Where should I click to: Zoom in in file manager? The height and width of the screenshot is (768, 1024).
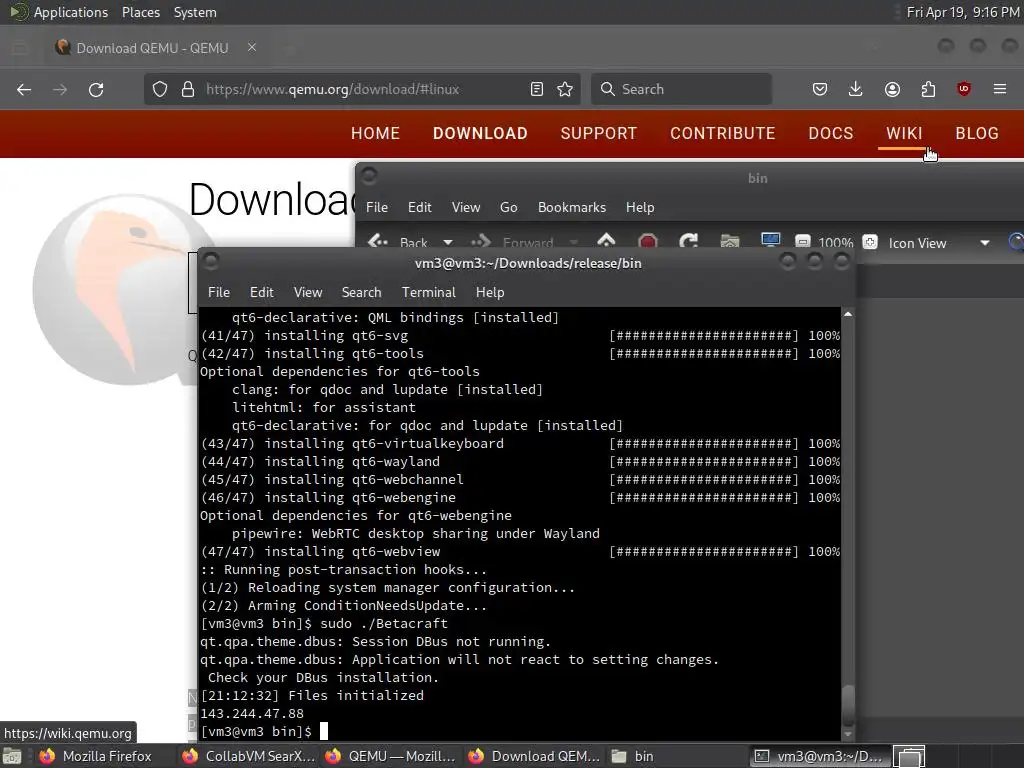870,242
